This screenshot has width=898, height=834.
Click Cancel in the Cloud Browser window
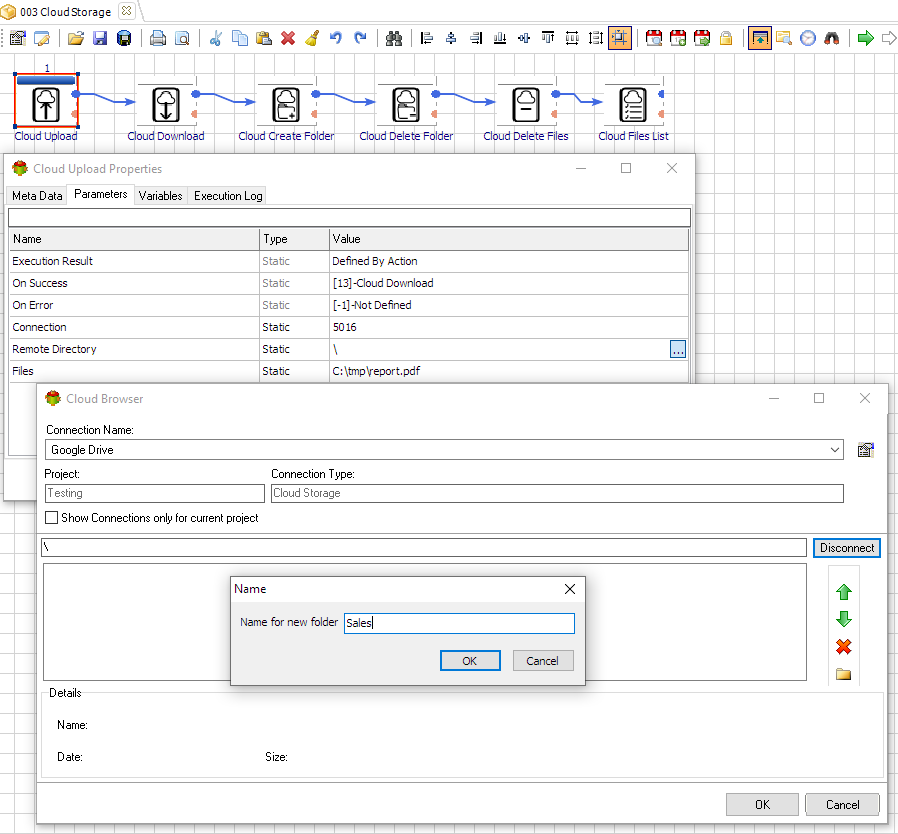pos(842,804)
